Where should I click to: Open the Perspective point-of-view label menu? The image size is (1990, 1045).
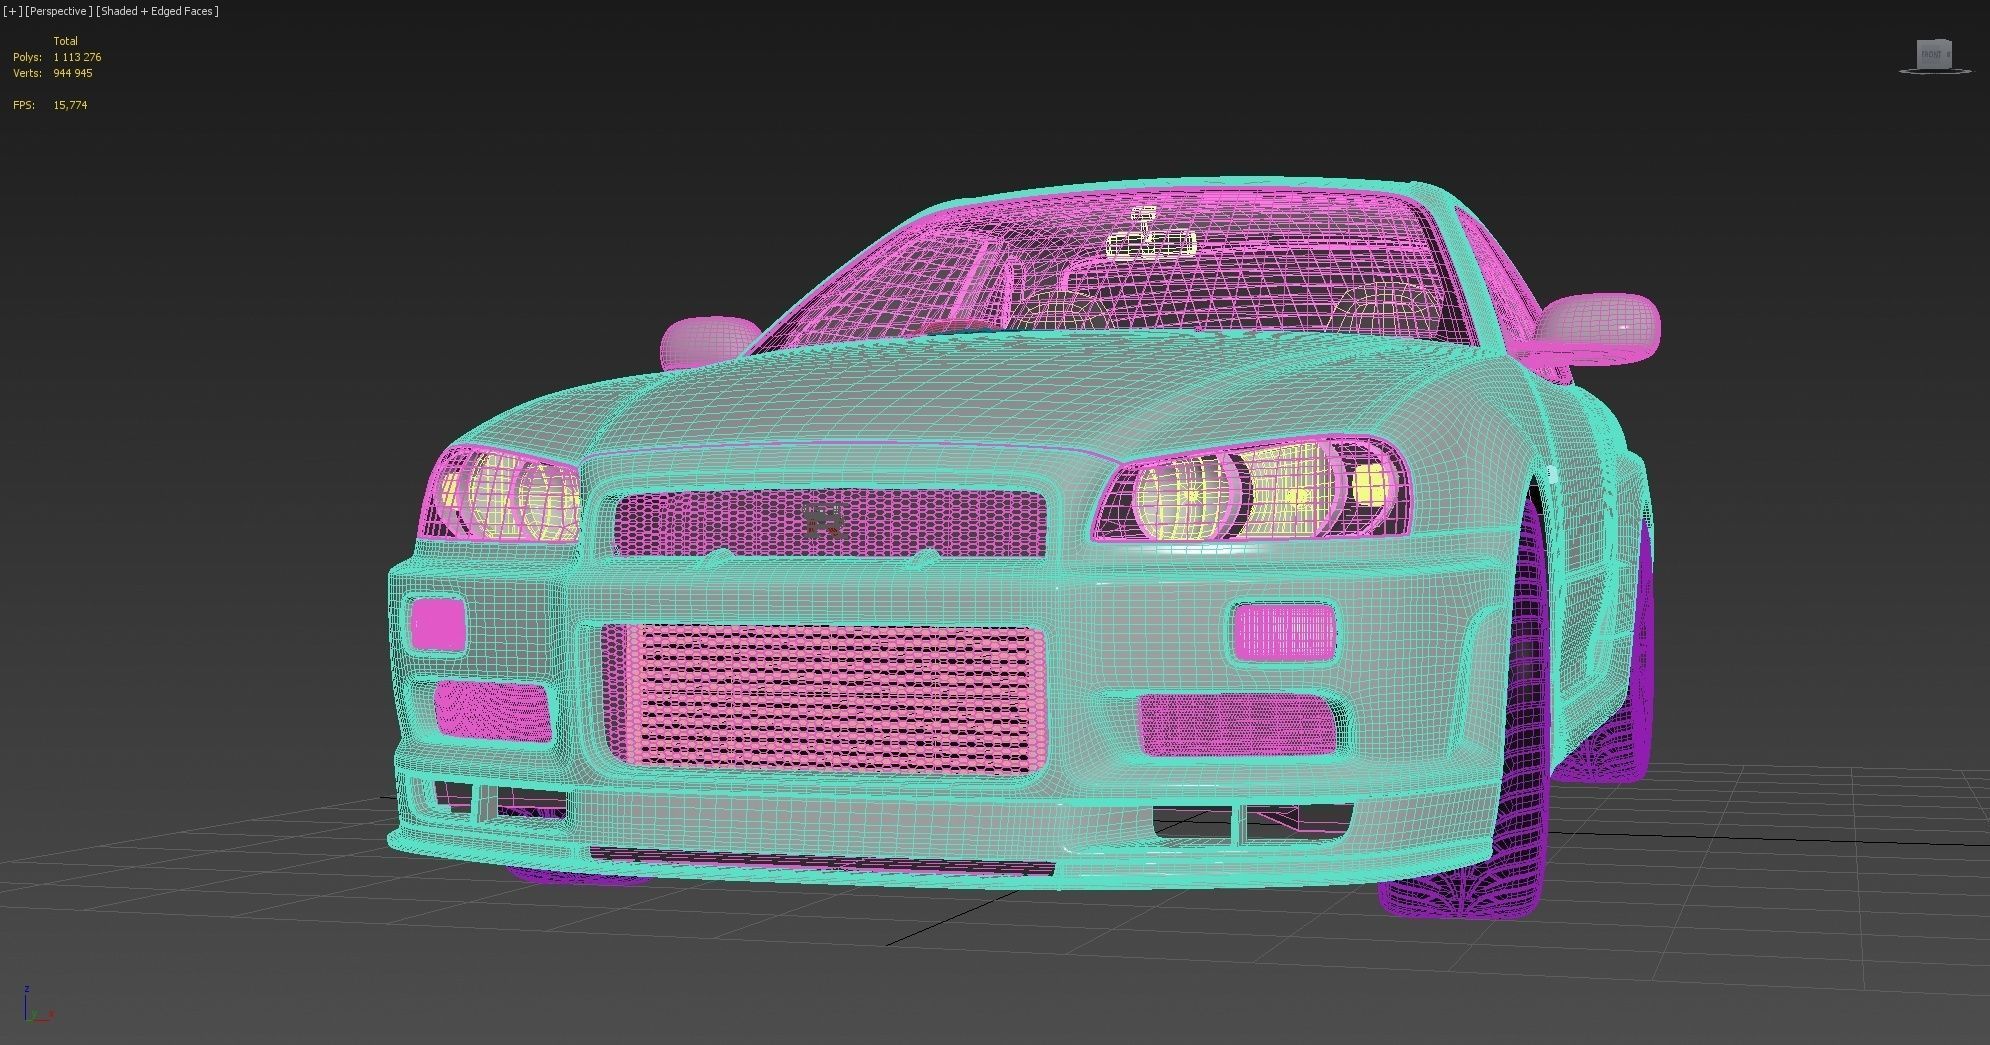pyautogui.click(x=60, y=11)
